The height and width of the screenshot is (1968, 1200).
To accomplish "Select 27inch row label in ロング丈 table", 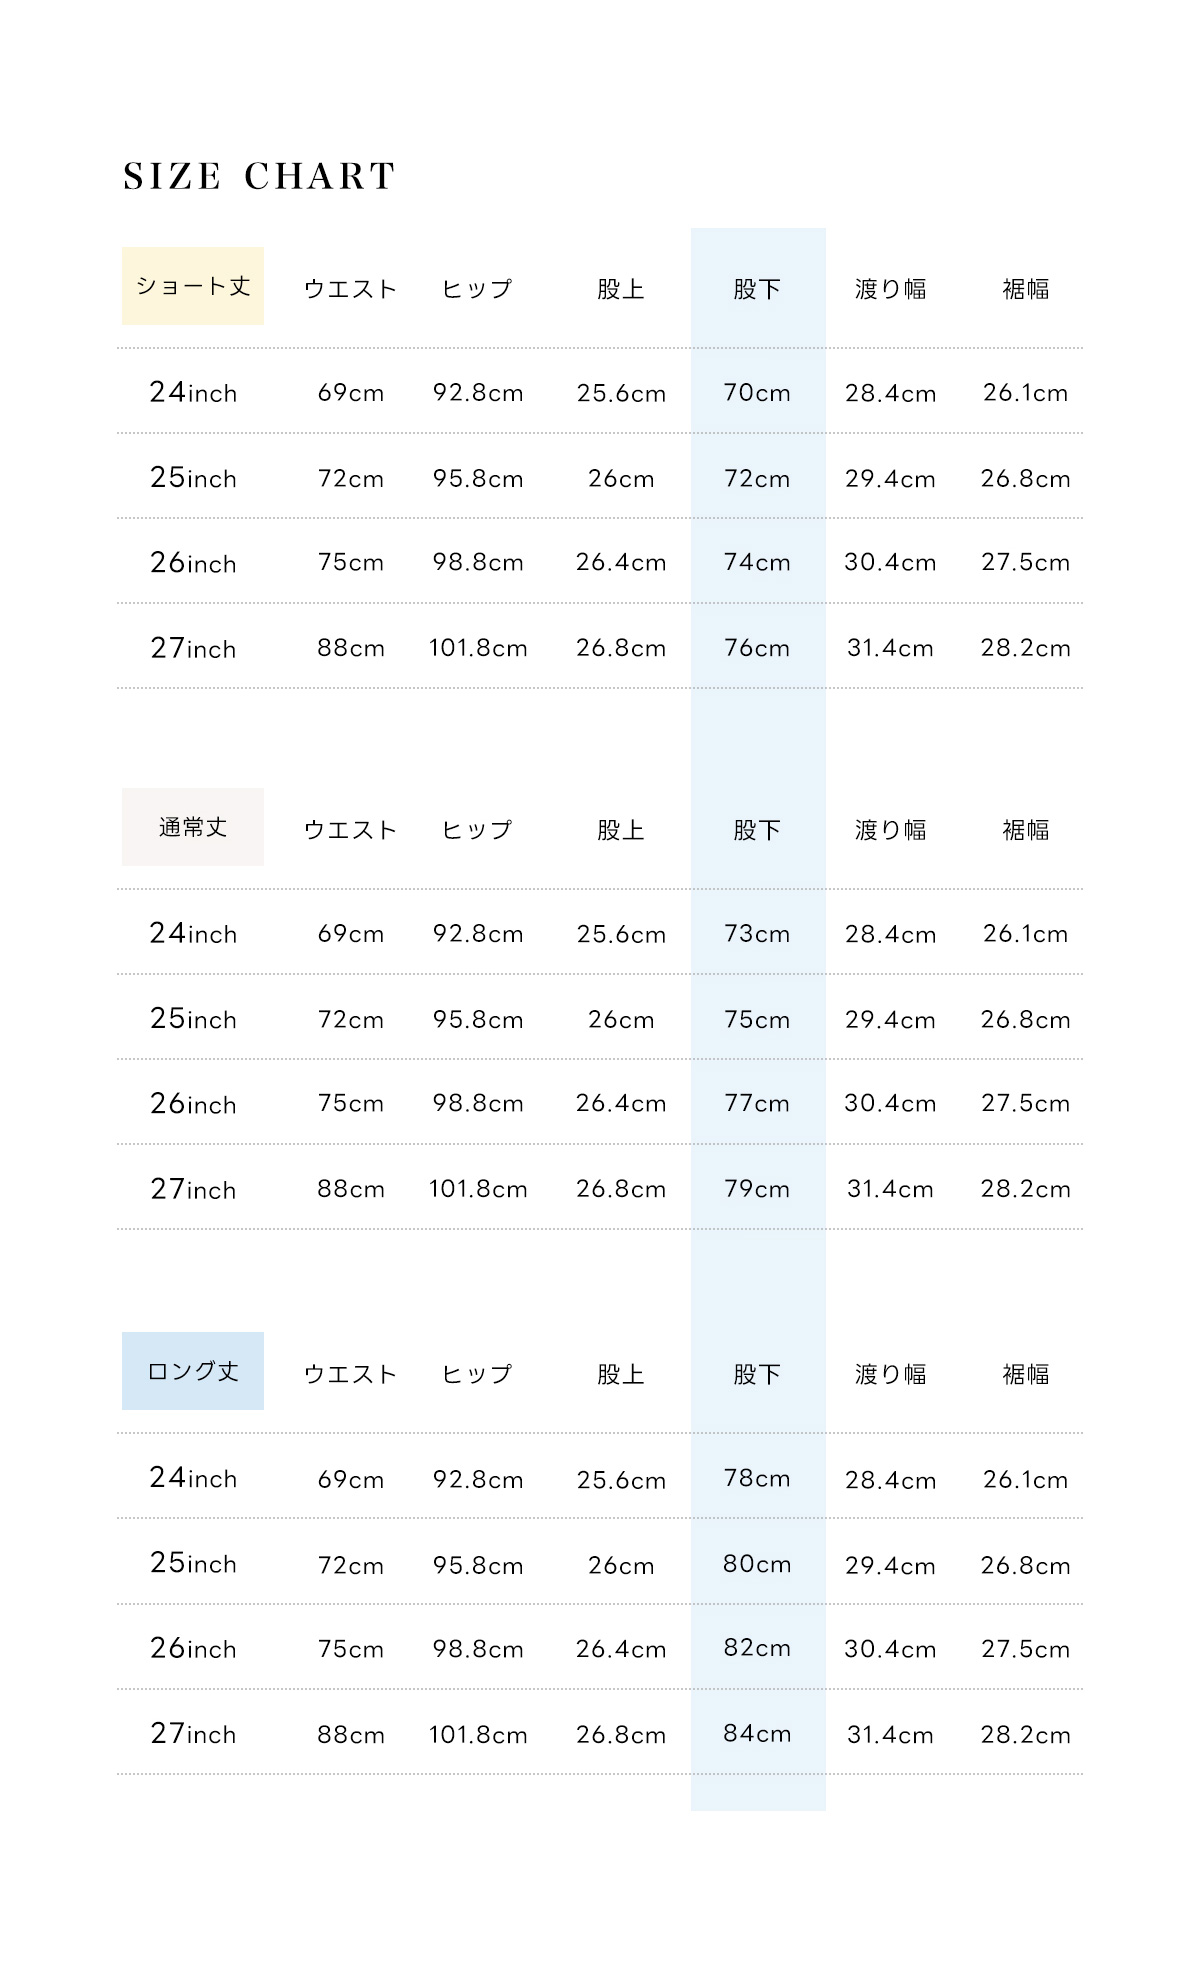I will [193, 1734].
